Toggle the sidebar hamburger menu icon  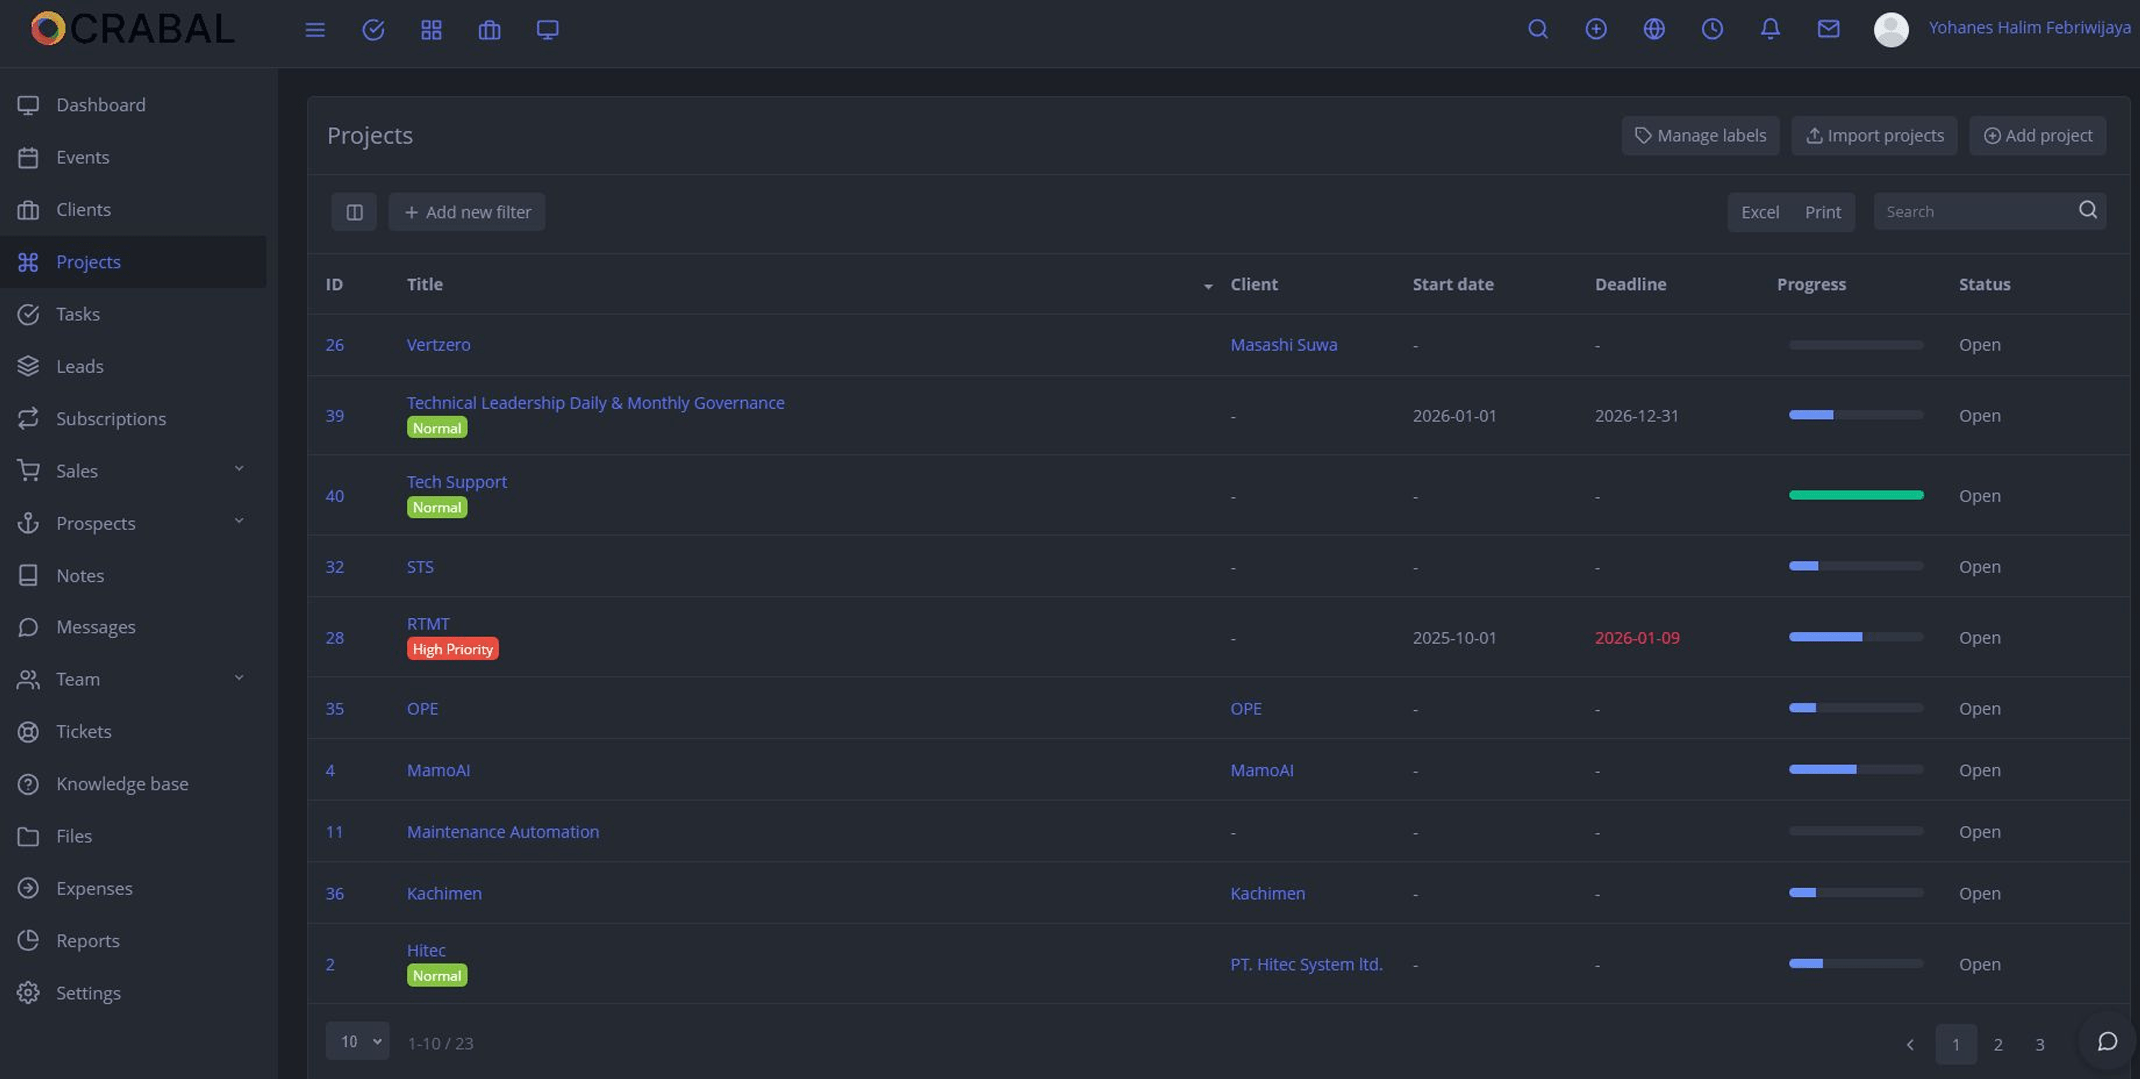pyautogui.click(x=315, y=30)
